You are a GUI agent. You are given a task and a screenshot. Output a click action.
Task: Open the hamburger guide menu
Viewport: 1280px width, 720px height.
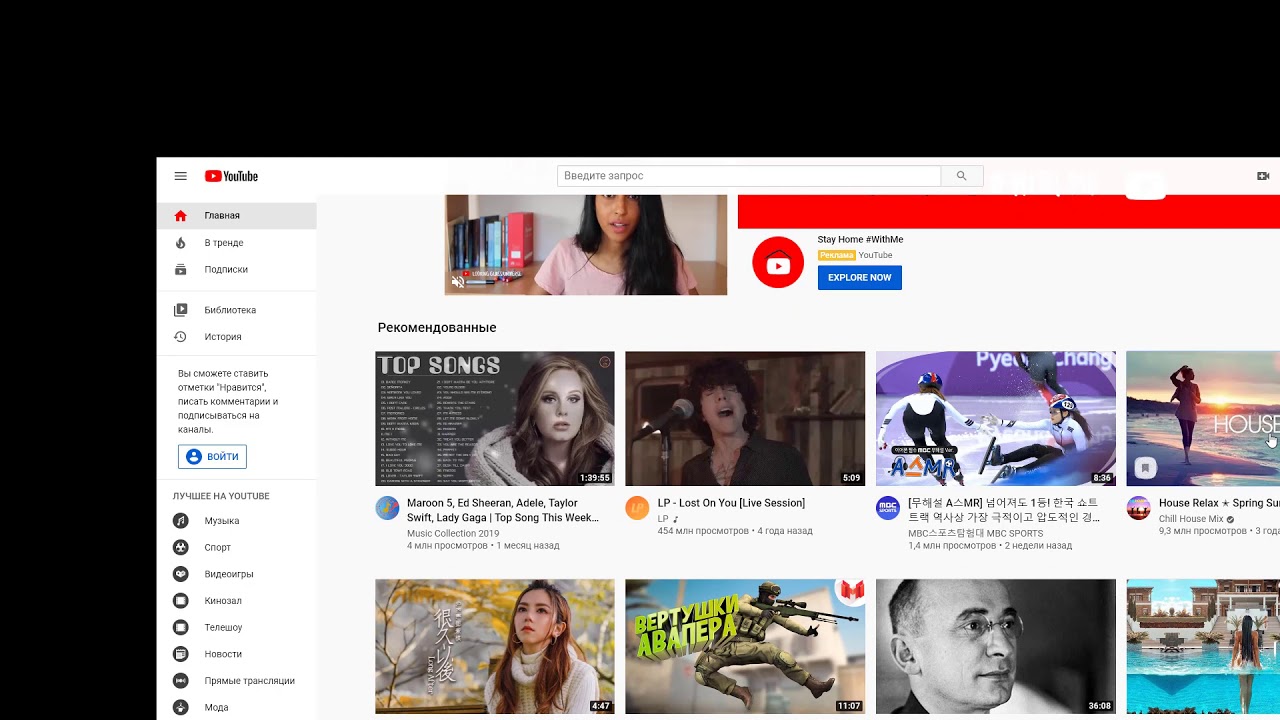180,176
